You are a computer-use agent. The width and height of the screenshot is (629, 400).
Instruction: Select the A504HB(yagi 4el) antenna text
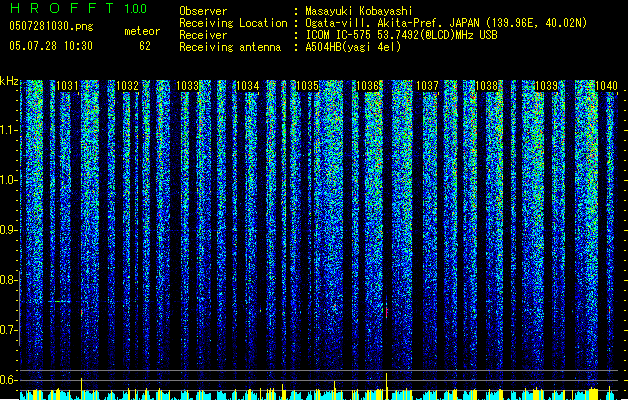point(353,47)
